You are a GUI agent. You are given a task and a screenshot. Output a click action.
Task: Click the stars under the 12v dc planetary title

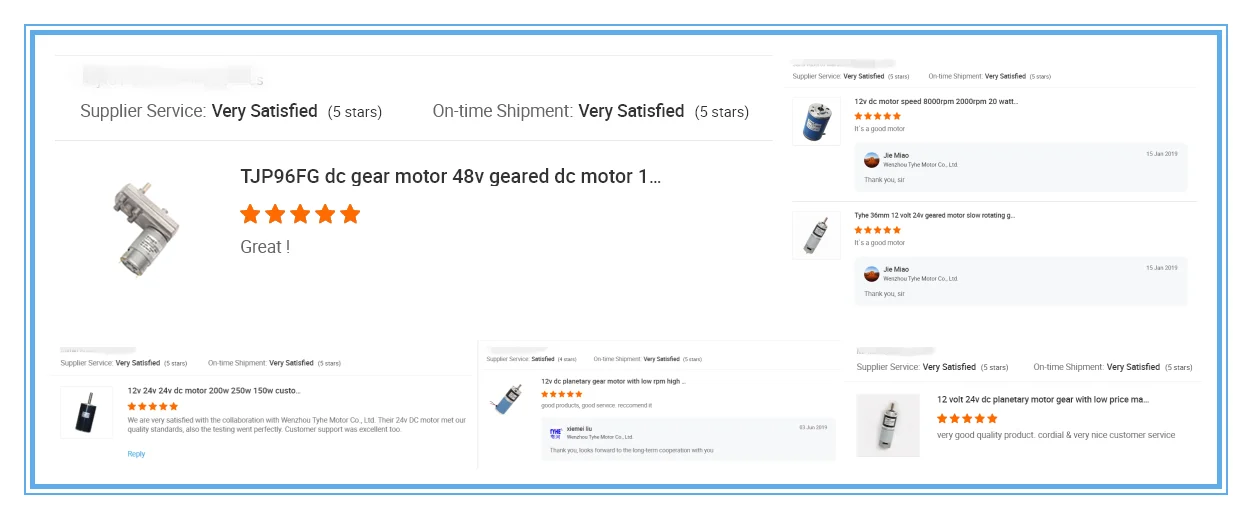tap(562, 394)
